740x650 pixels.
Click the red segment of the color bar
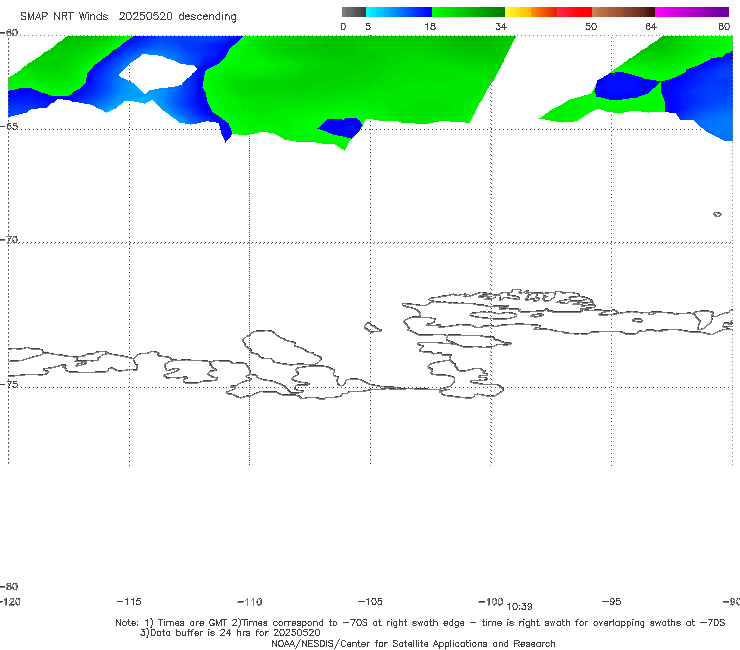pos(574,12)
